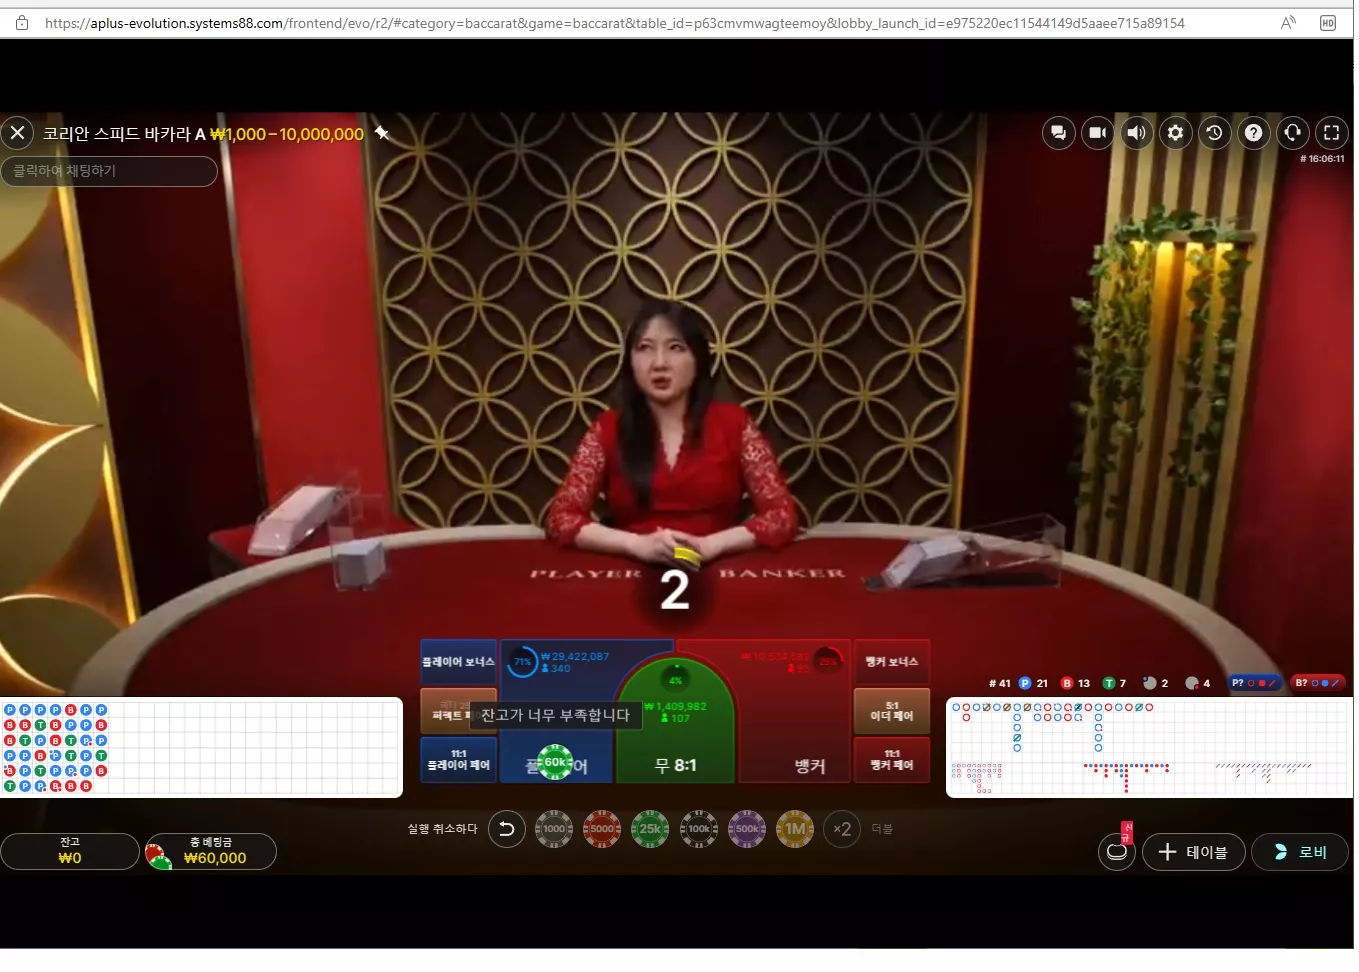The height and width of the screenshot is (972, 1359).
Task: Select the purple 500k chip
Action: click(747, 829)
